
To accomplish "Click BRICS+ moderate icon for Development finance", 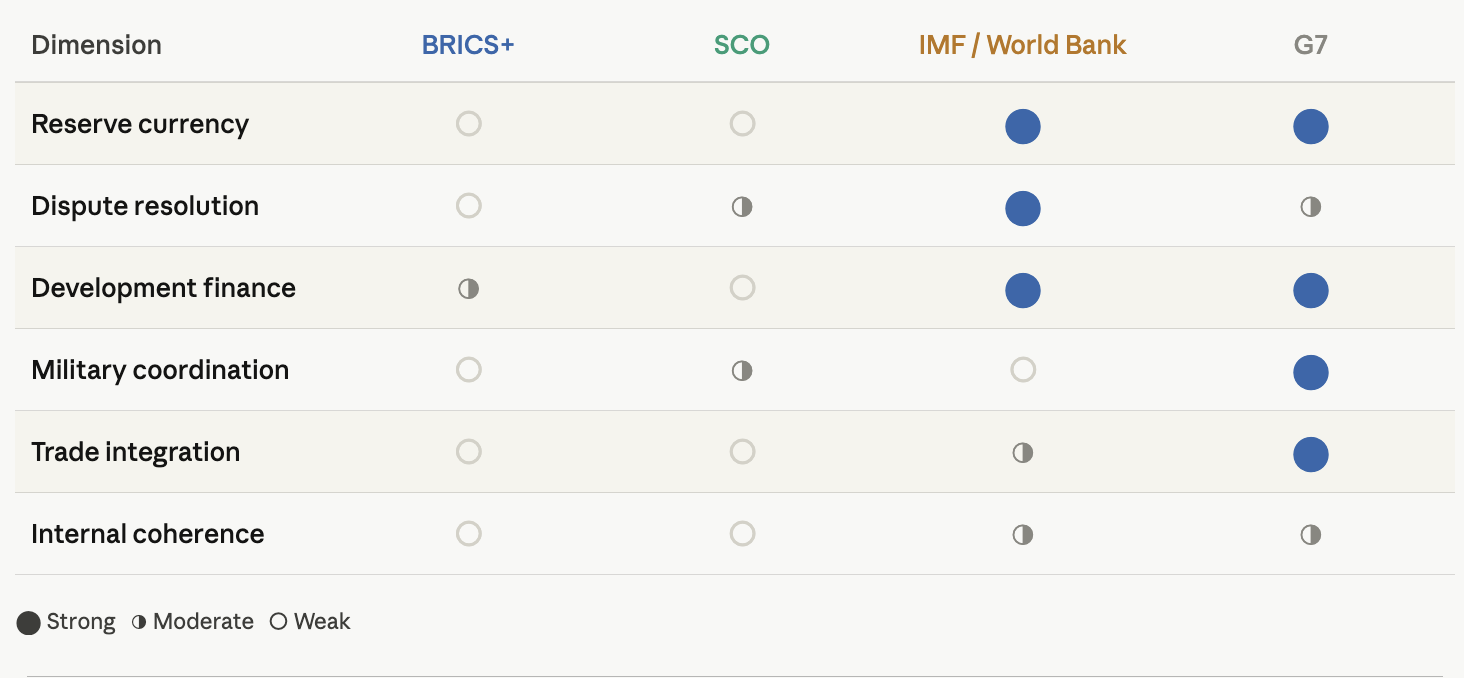I will (x=468, y=289).
